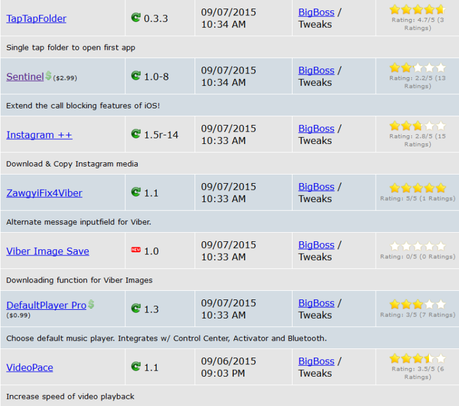Screen dimensions: 459x406
Task: Click the BigBoss repo link in the VideoPace row
Action: tap(316, 361)
